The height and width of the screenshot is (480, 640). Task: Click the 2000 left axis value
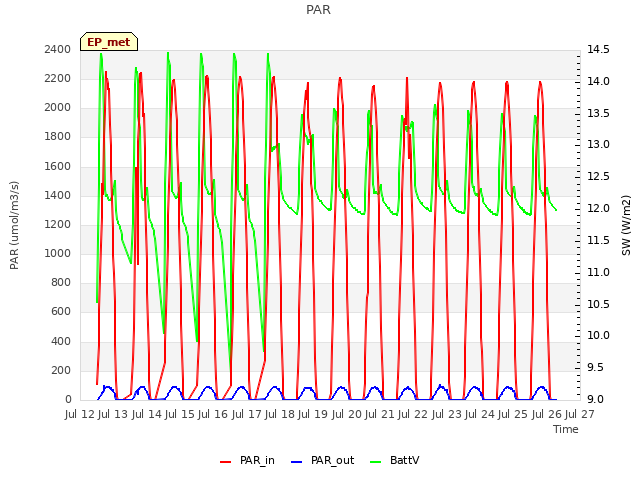pyautogui.click(x=58, y=108)
